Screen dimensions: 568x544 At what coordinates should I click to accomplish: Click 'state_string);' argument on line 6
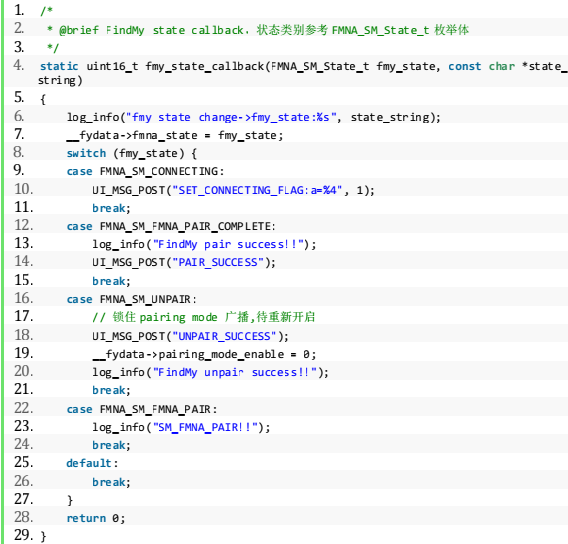(396, 117)
